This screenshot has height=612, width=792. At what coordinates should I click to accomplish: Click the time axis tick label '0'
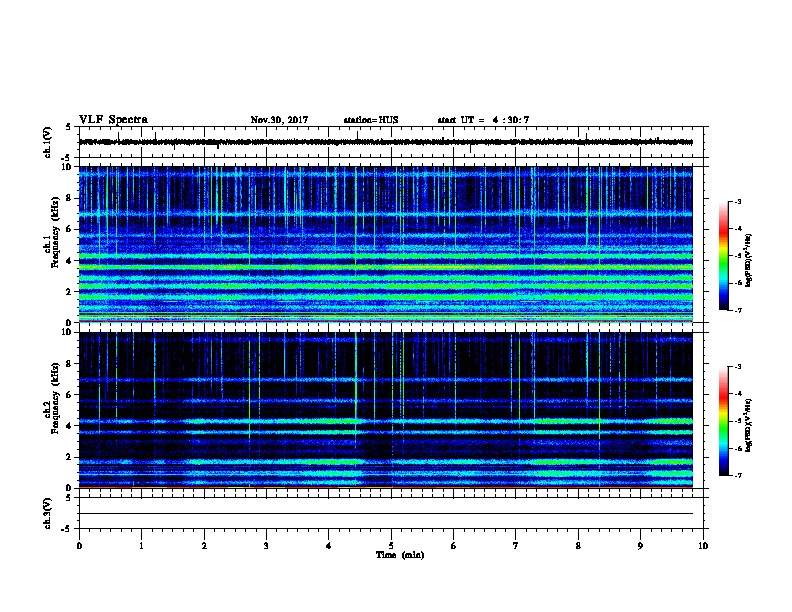click(x=79, y=545)
